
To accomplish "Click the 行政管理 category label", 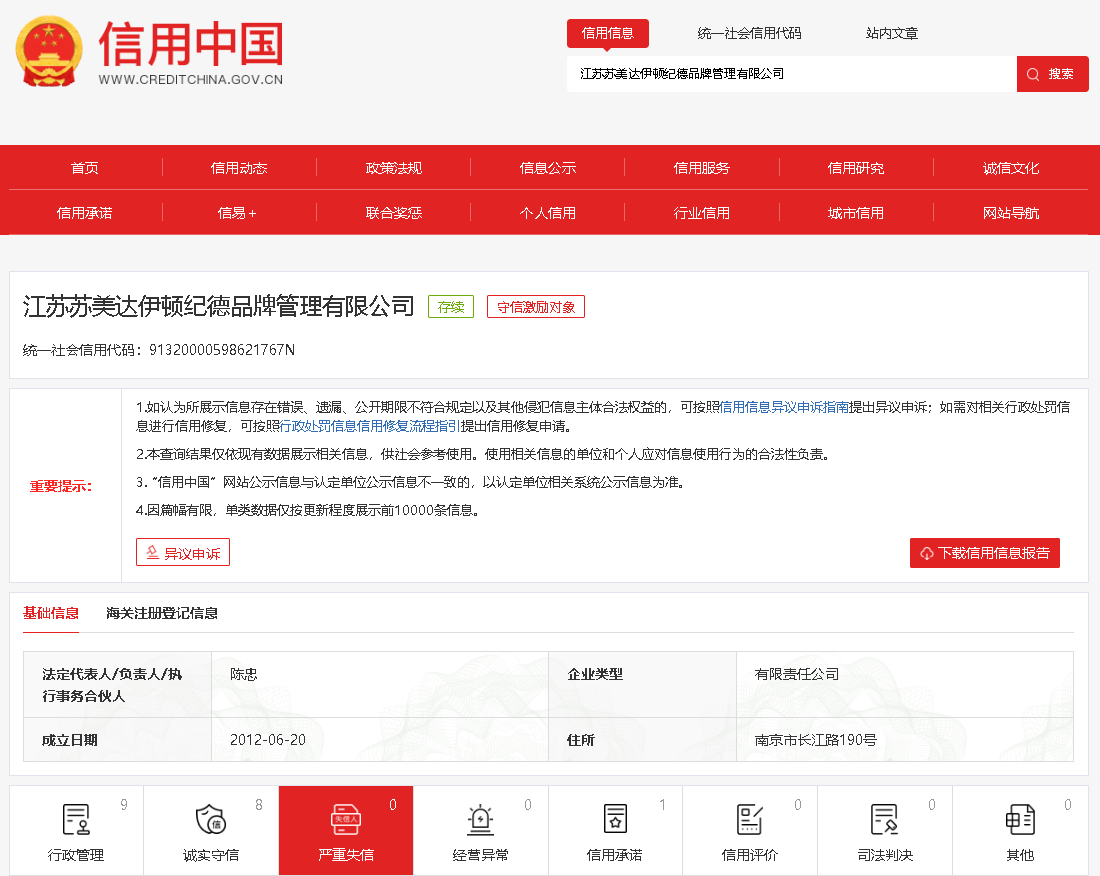I will tap(76, 855).
